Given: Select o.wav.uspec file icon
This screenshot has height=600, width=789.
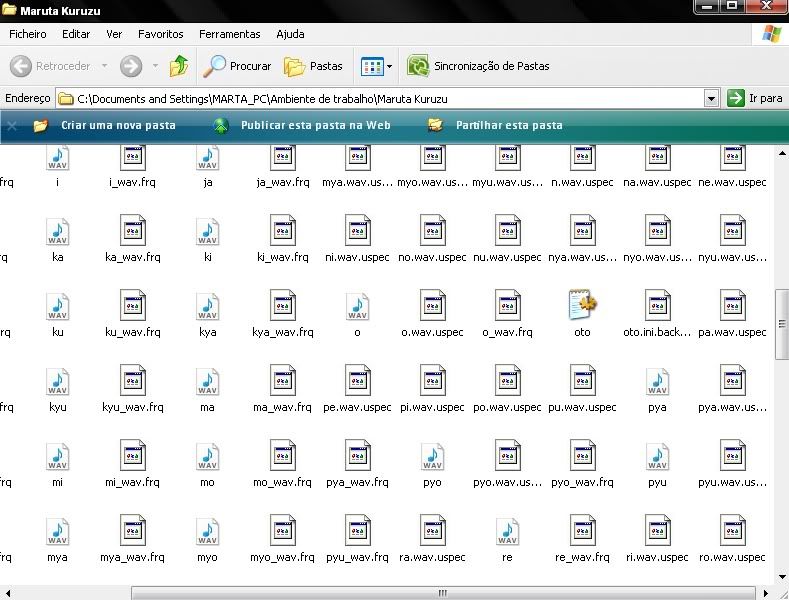Looking at the screenshot, I should click(x=433, y=305).
